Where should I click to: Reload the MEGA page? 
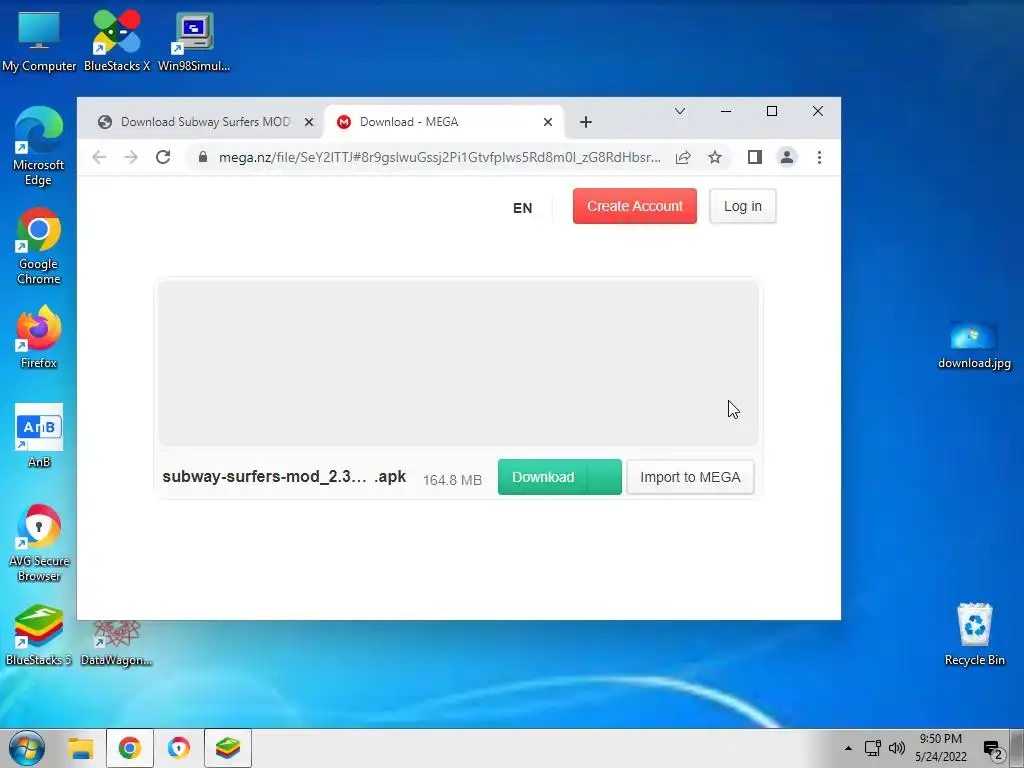[x=163, y=157]
